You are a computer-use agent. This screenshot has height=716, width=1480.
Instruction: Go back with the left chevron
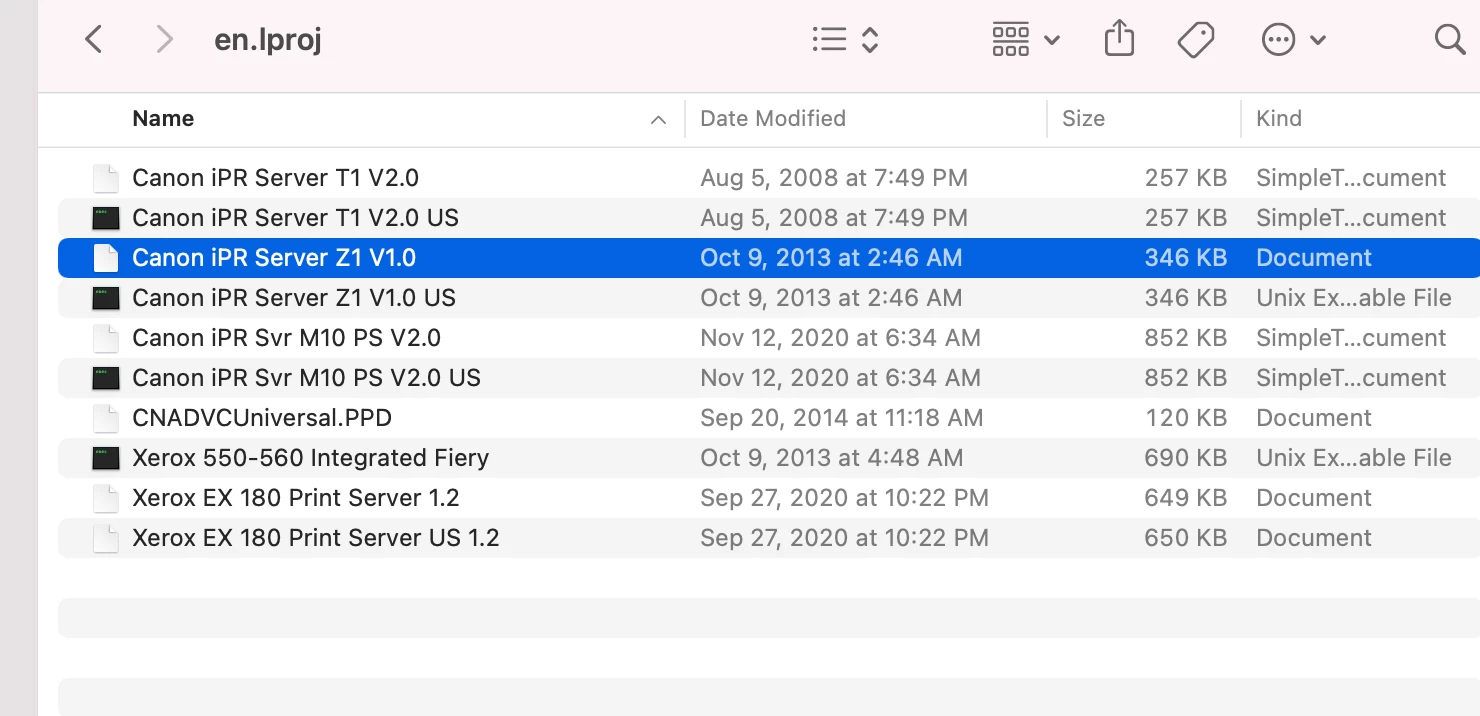[93, 40]
